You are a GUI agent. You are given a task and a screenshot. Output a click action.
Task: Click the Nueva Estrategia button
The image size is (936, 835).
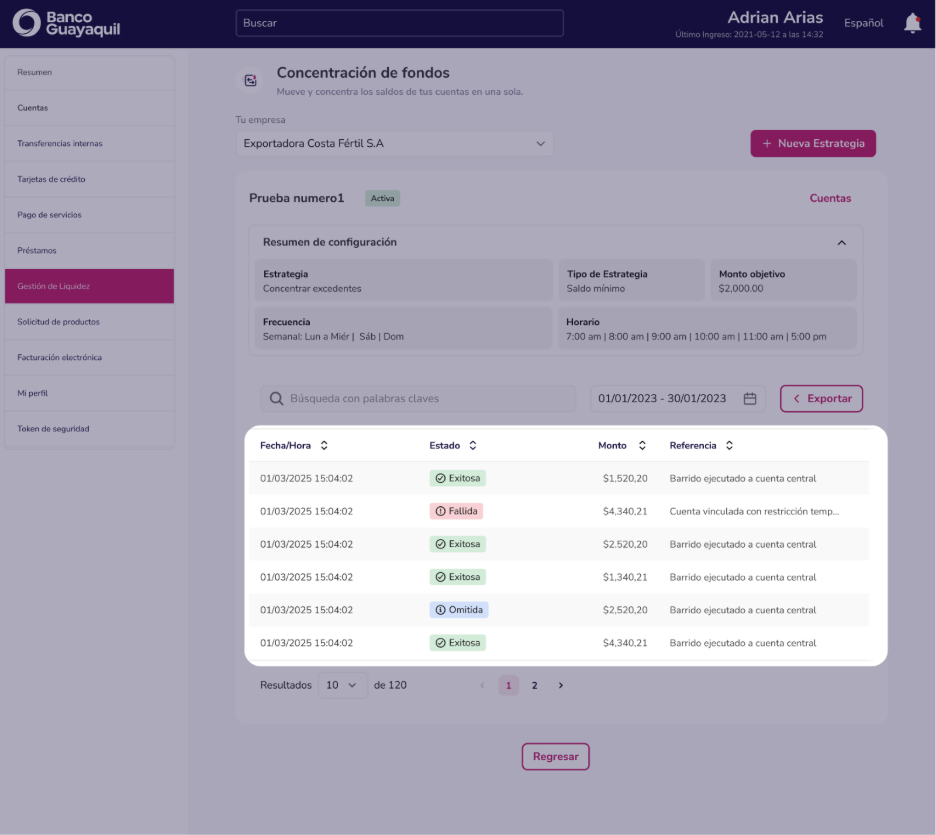[813, 143]
